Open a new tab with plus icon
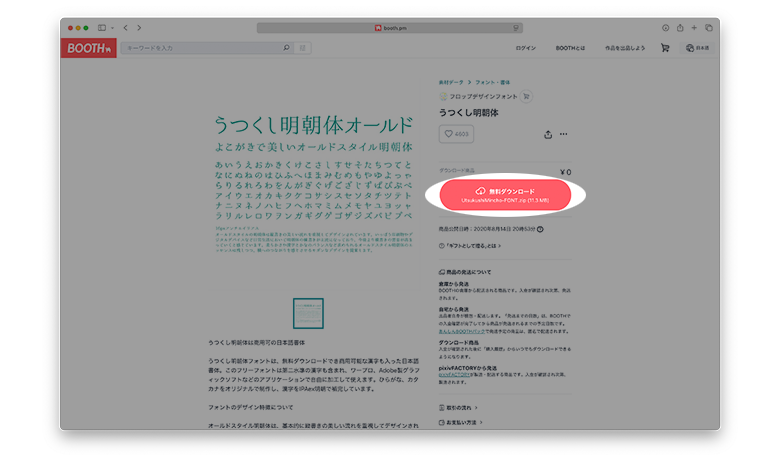 (x=694, y=28)
